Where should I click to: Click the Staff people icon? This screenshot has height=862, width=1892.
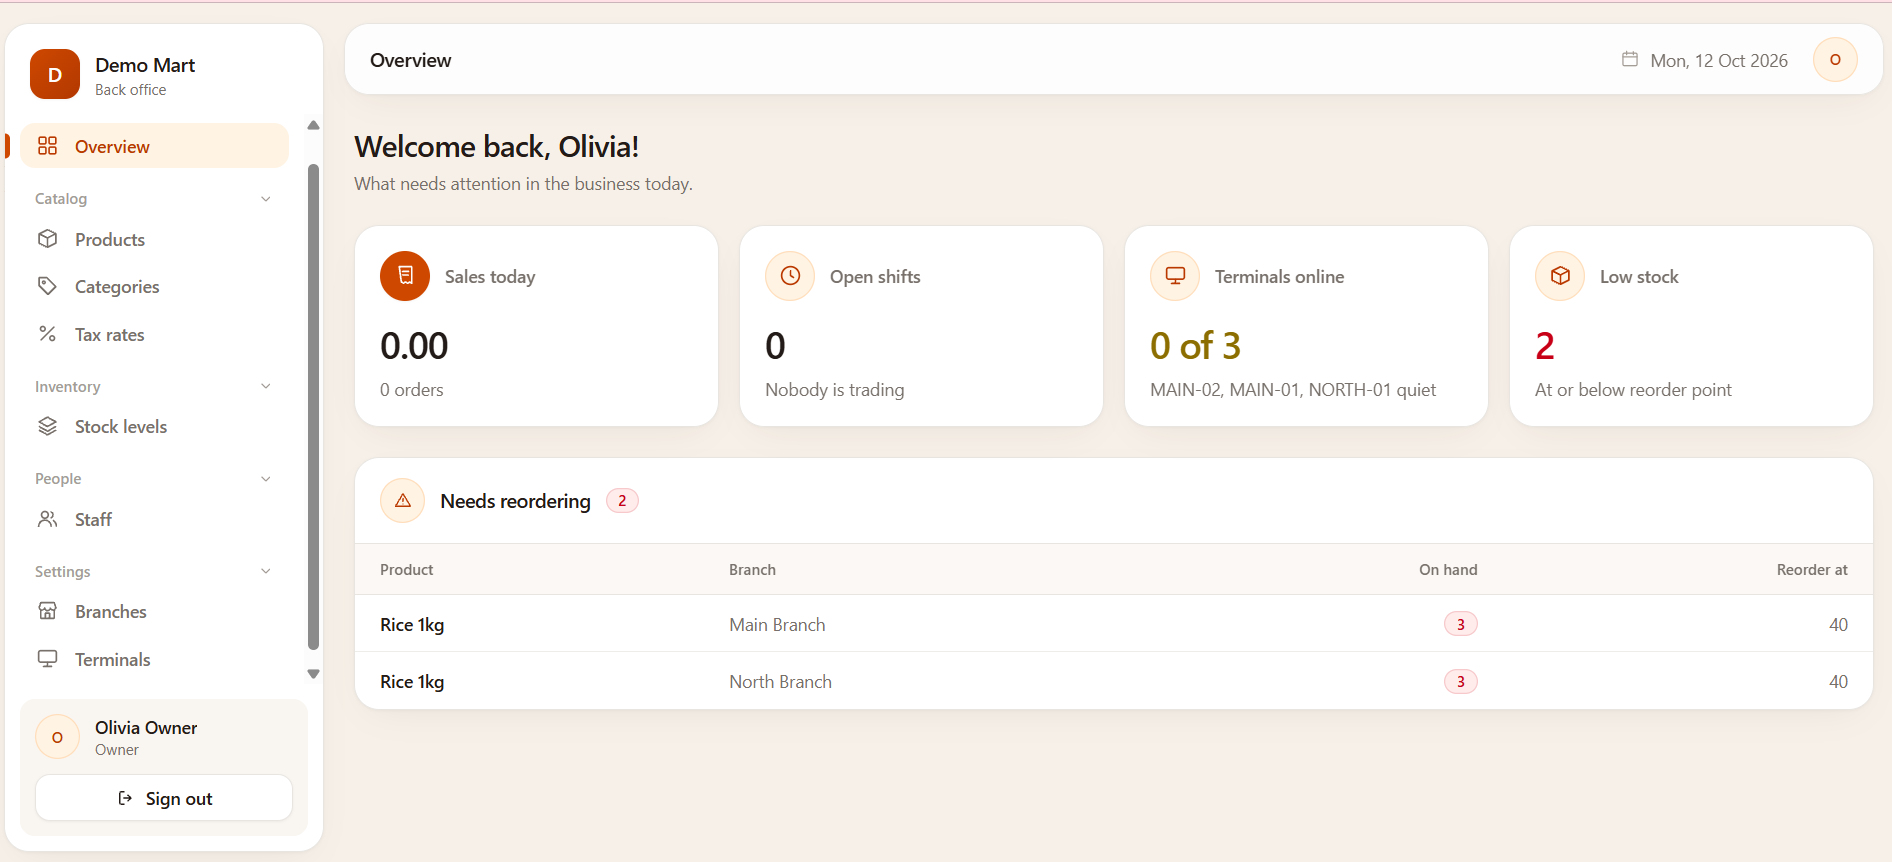click(47, 519)
